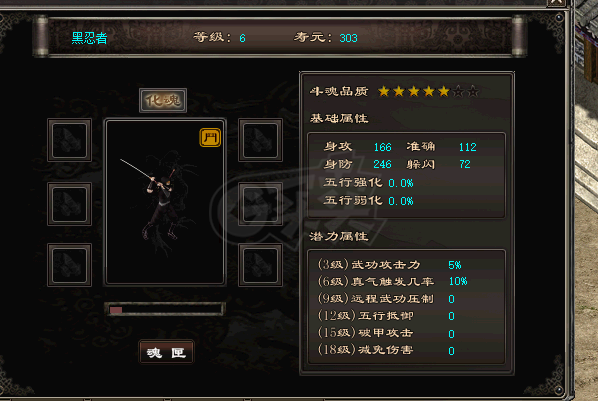Close the soul window with X

tap(556, 2)
